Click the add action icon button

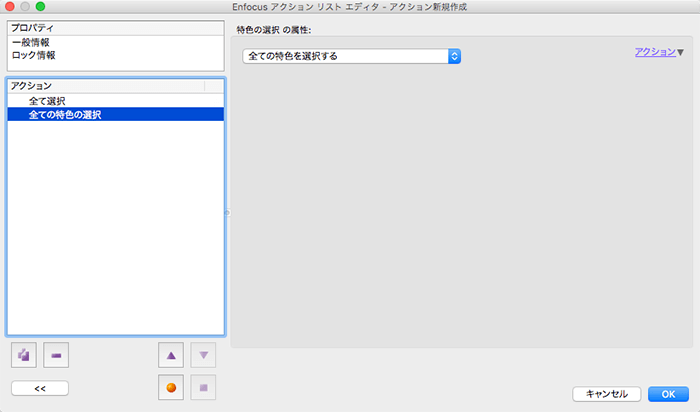pyautogui.click(x=24, y=355)
